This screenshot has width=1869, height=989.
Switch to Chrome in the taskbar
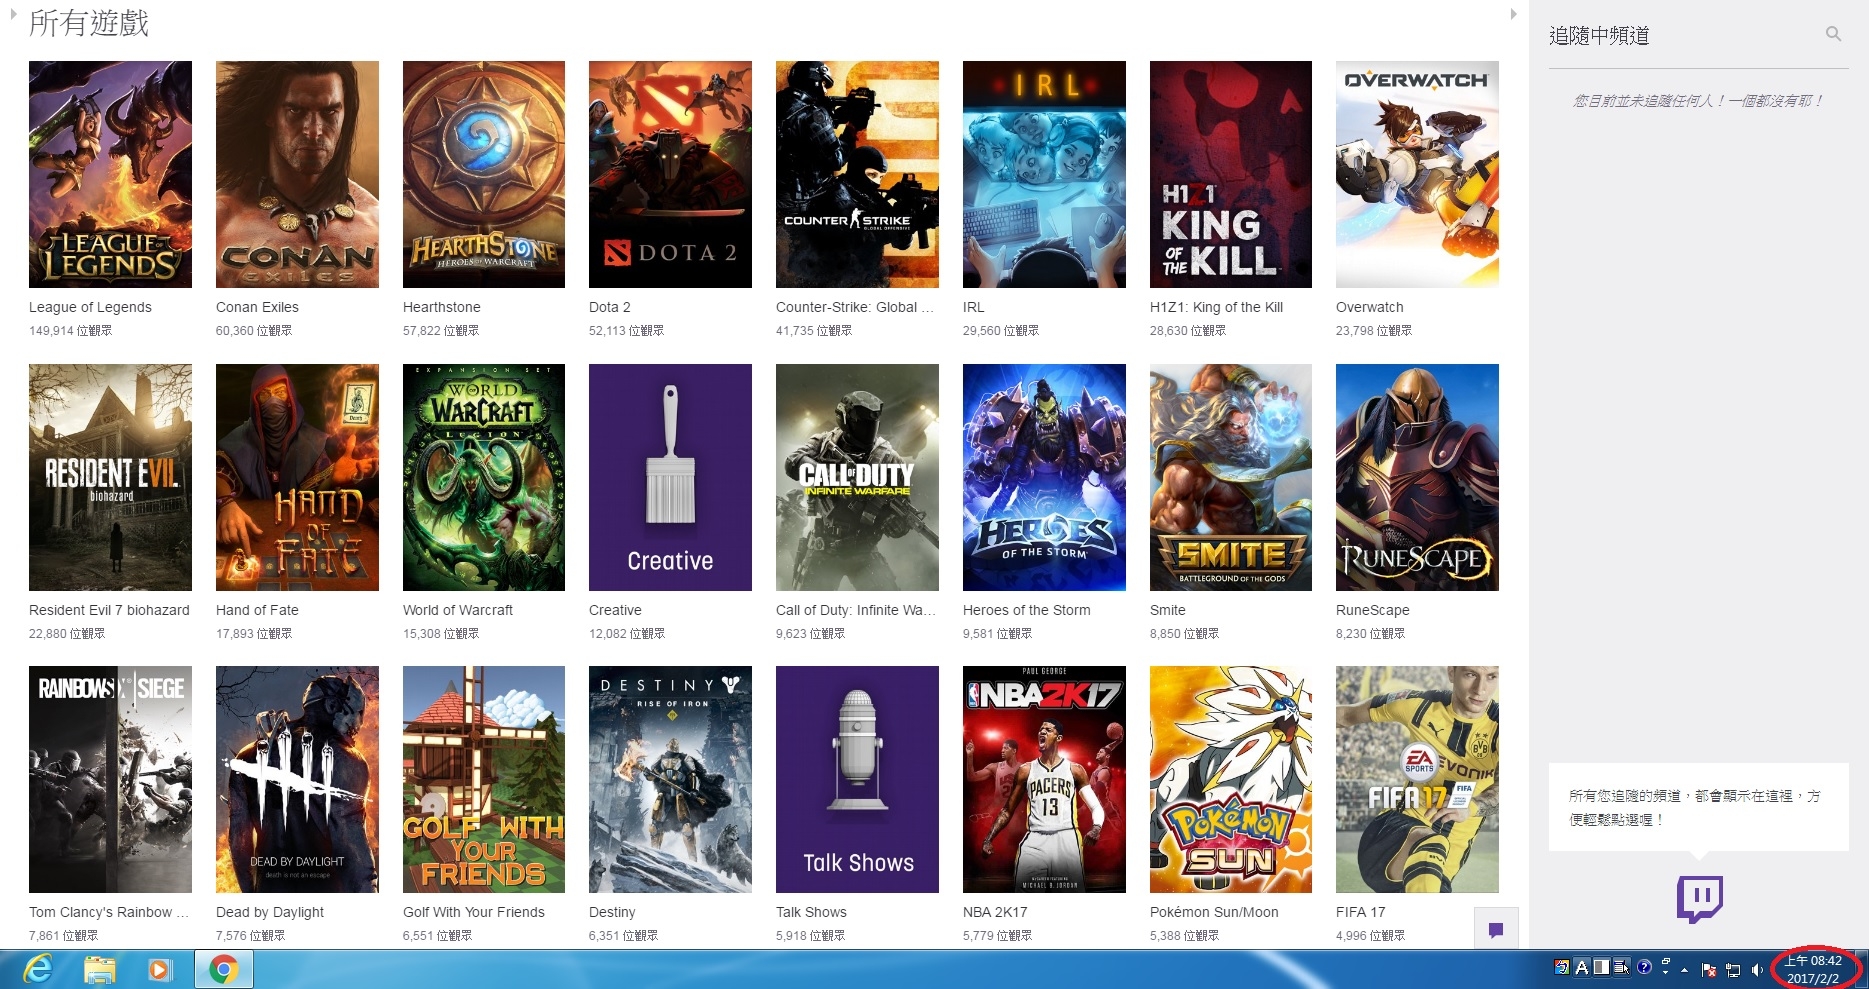click(224, 969)
